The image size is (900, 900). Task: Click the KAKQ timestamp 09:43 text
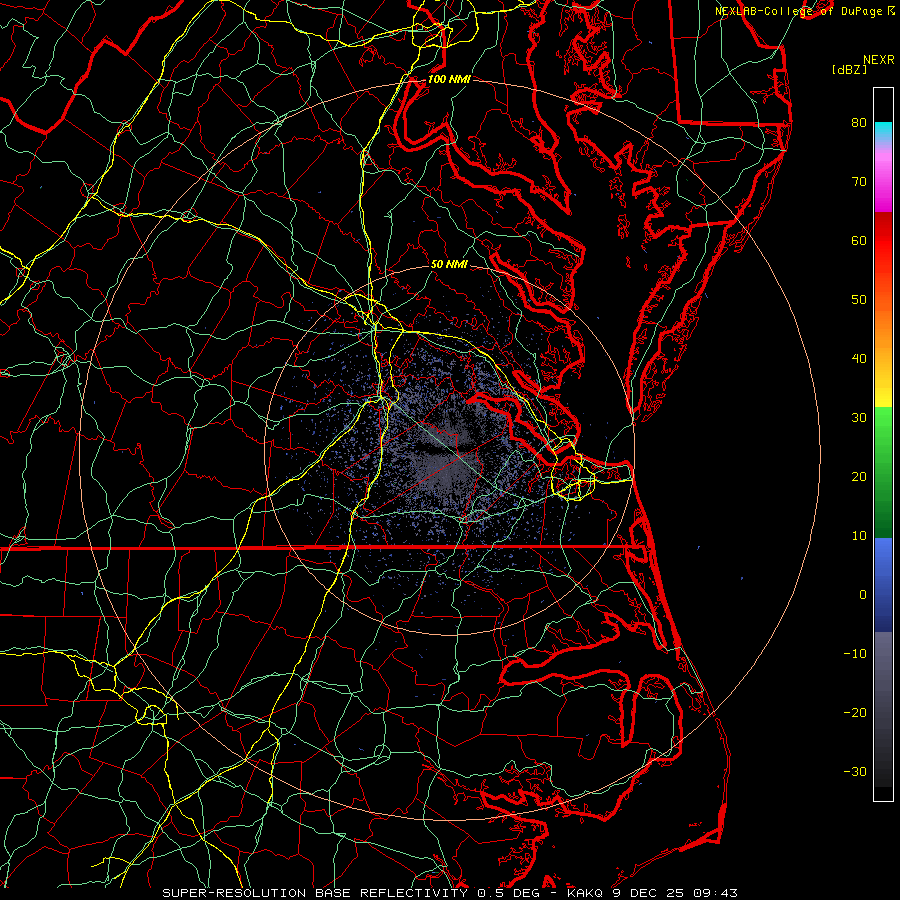point(717,892)
